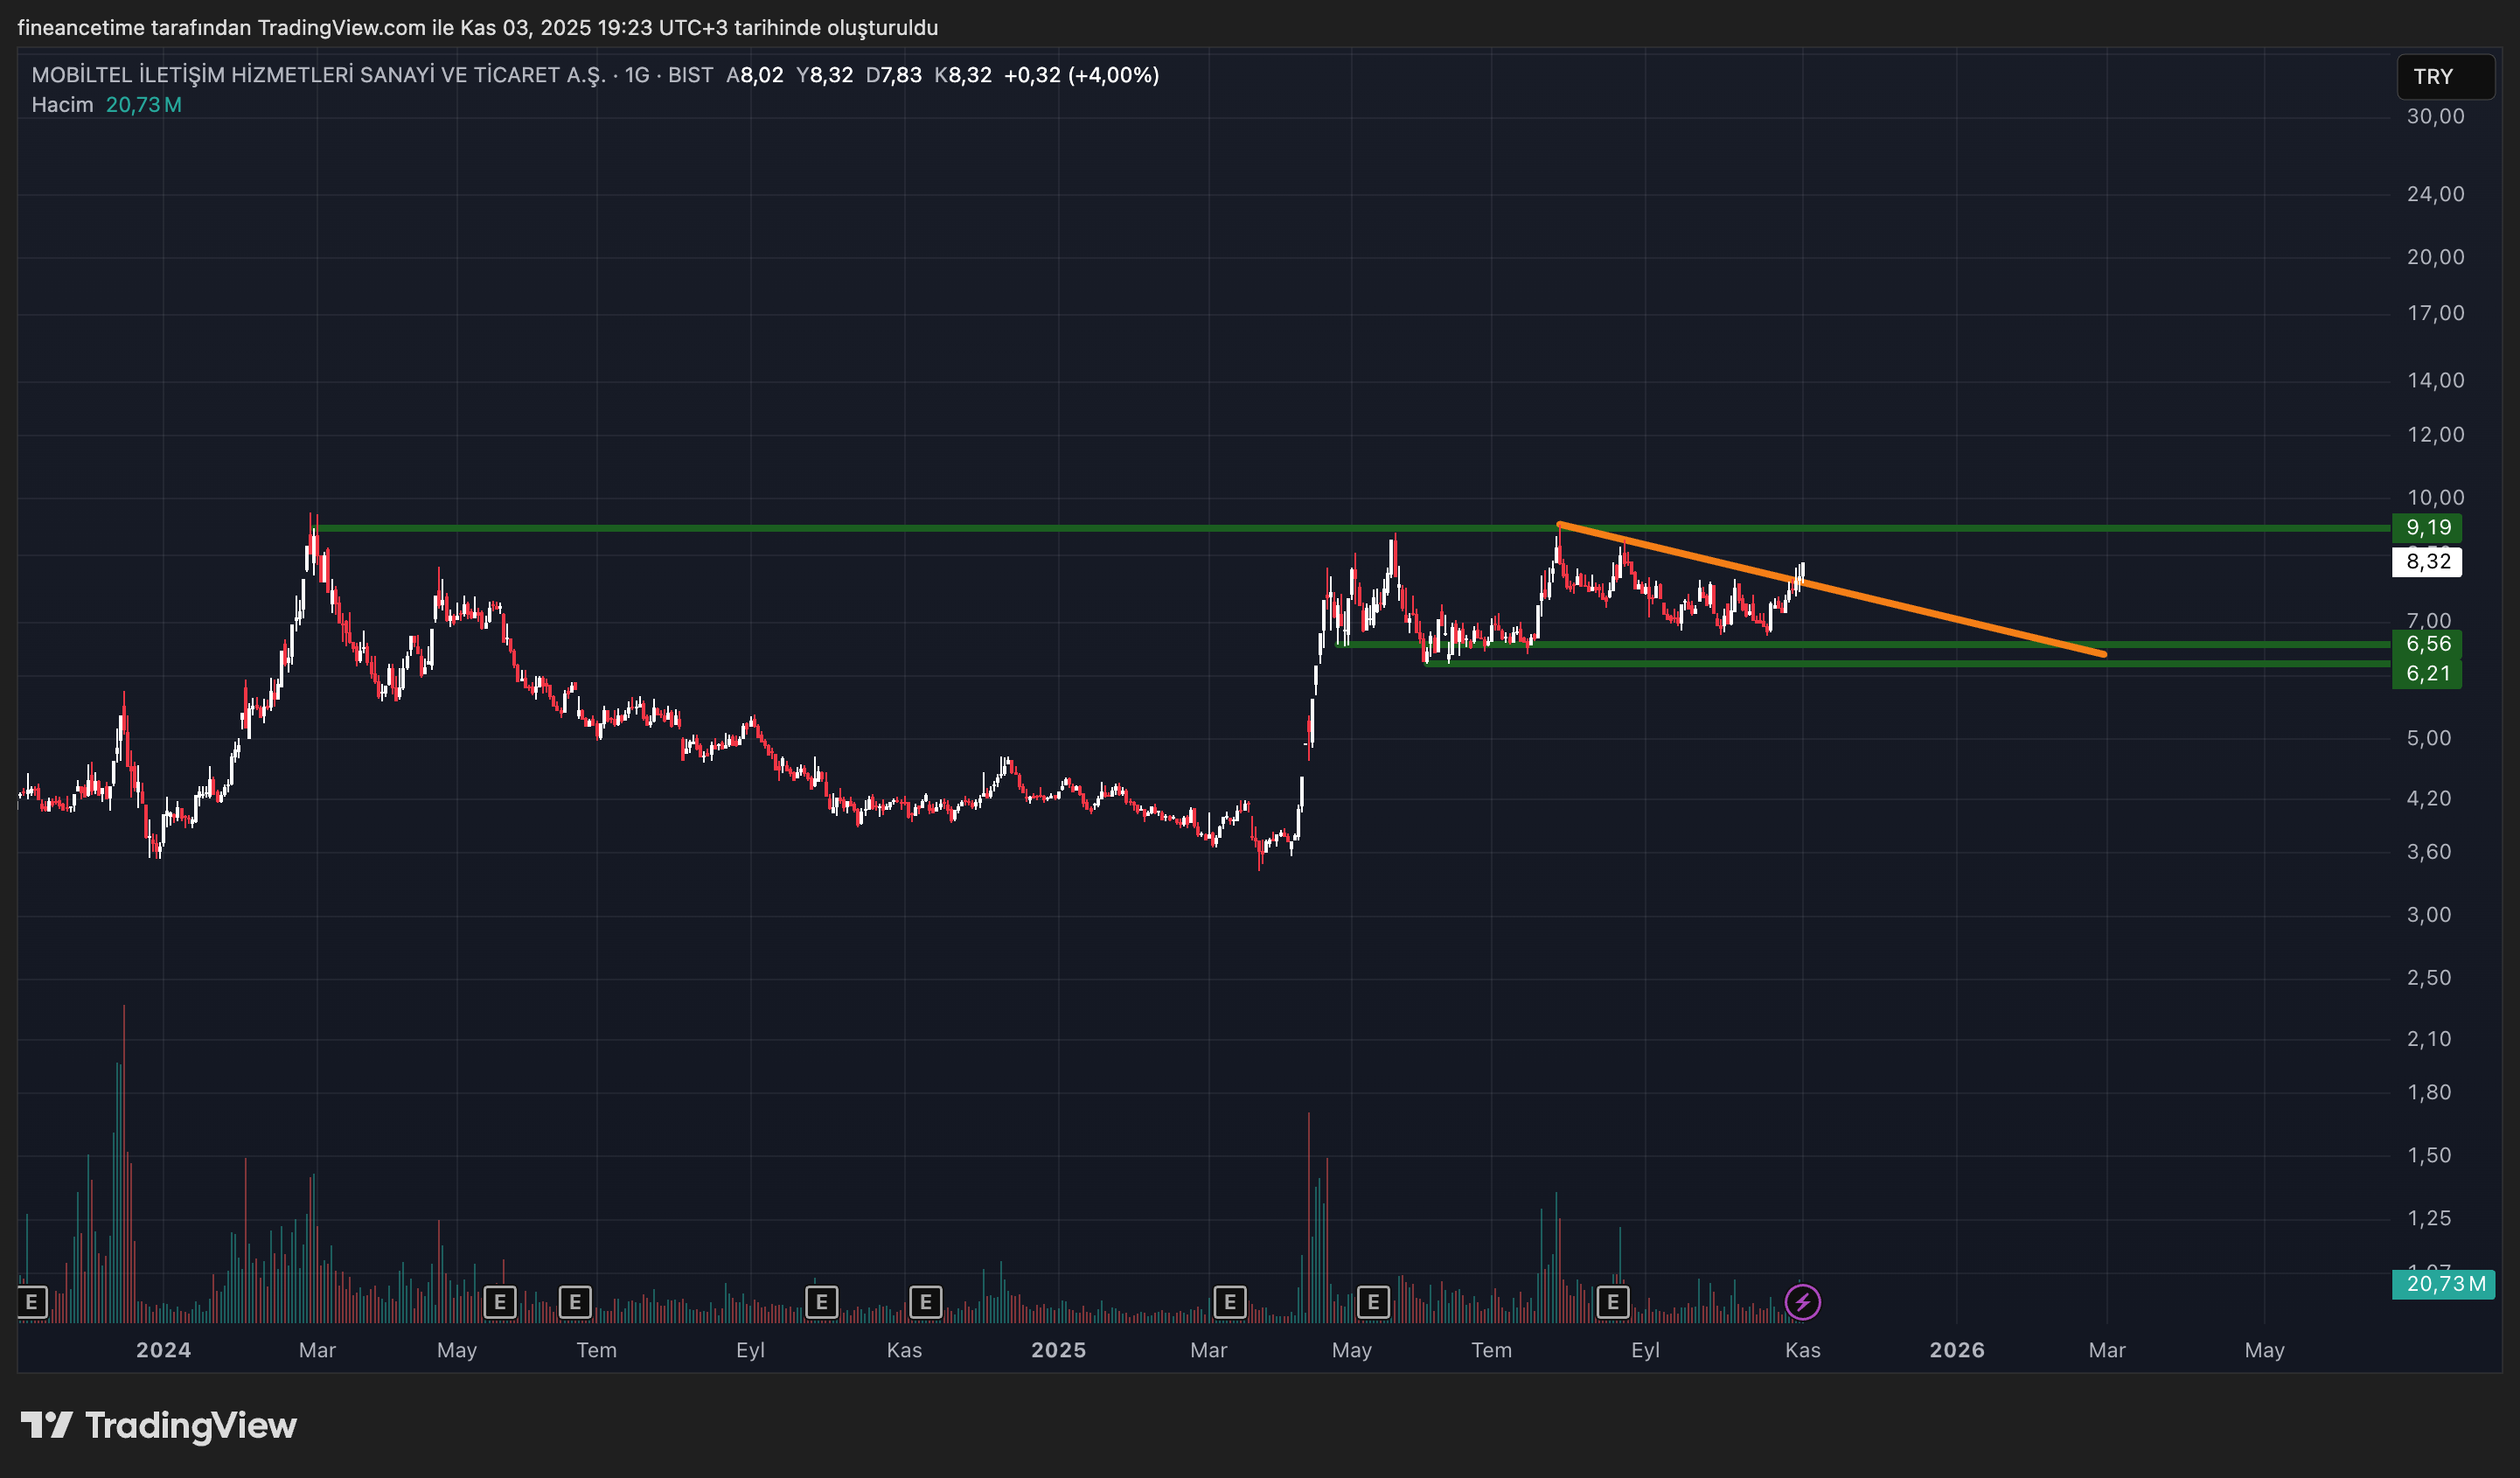This screenshot has height=1478, width=2520.
Task: Click the E earnings marker just after May 2024
Action: pyautogui.click(x=500, y=1302)
